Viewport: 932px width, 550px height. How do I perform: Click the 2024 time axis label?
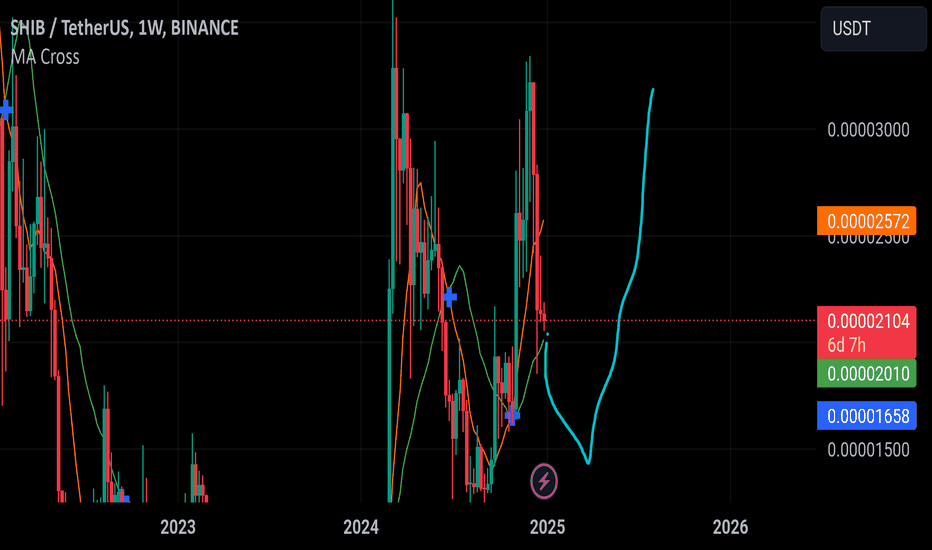(361, 527)
